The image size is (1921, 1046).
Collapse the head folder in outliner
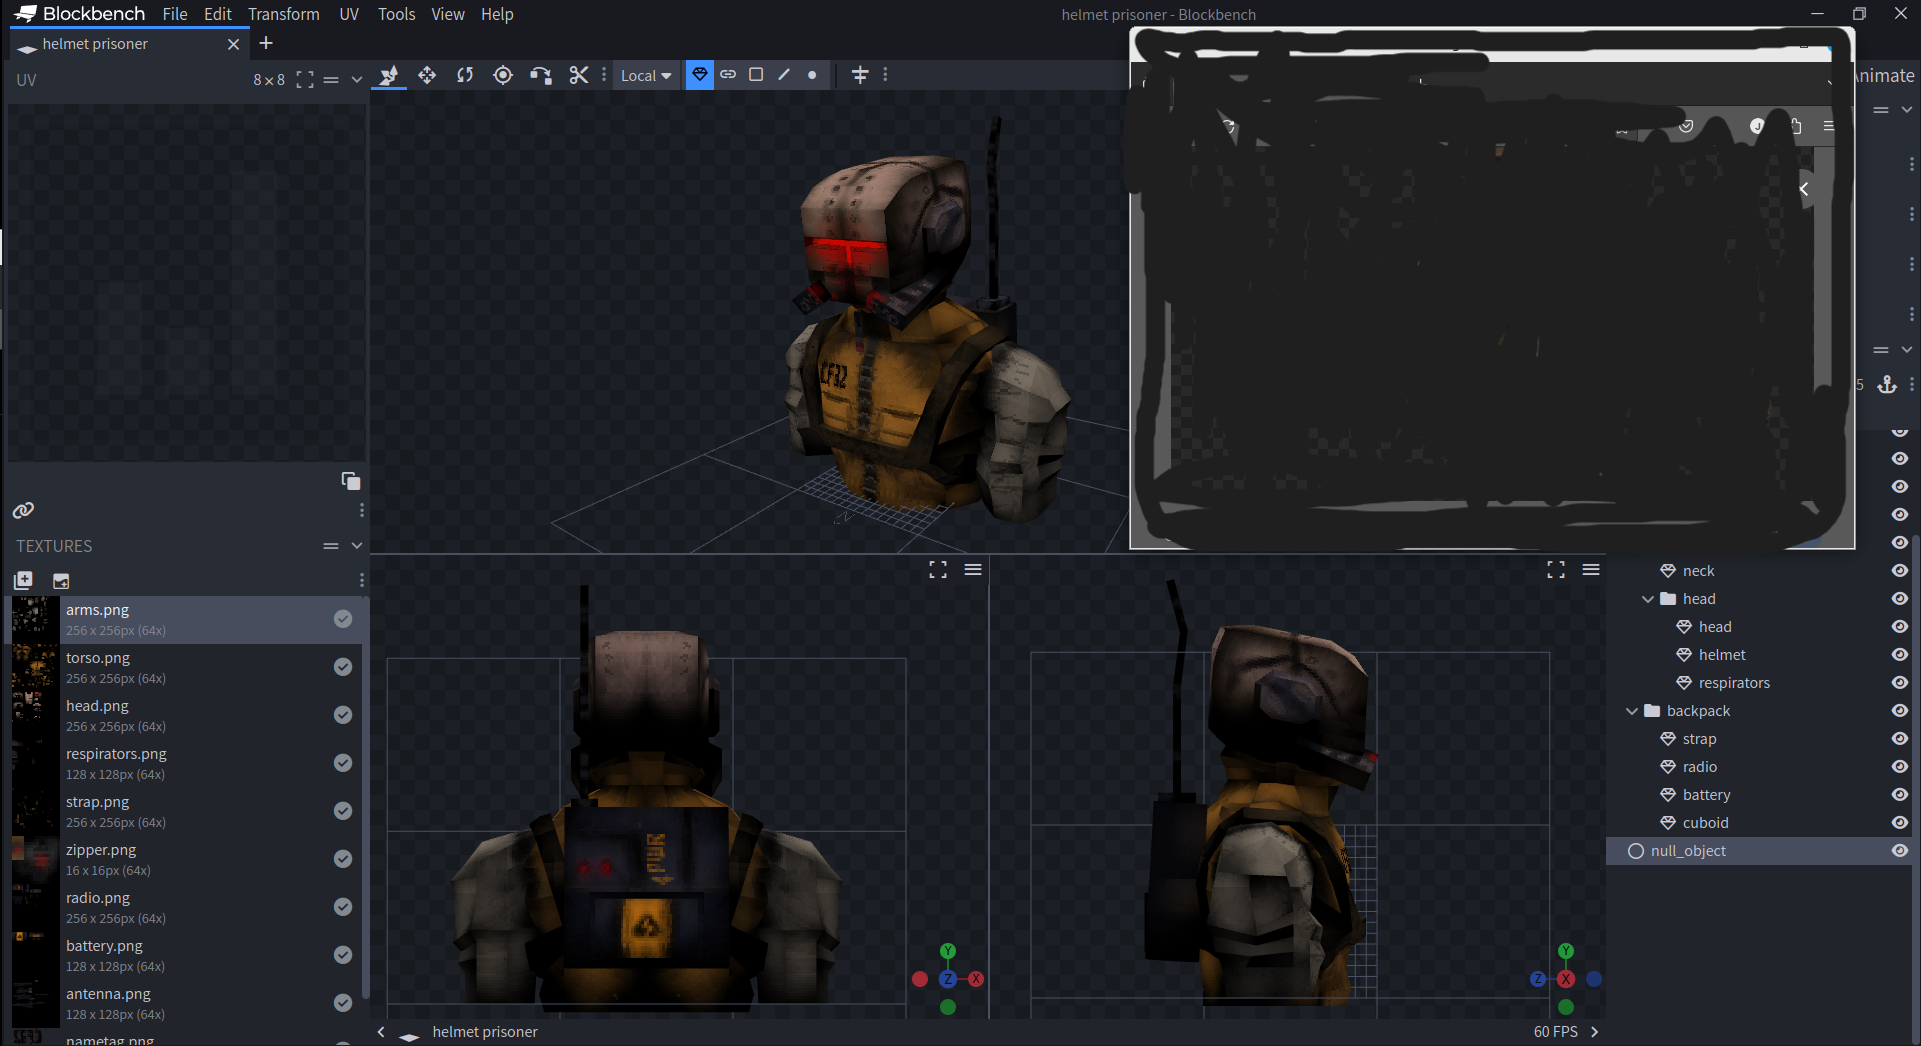(x=1648, y=599)
